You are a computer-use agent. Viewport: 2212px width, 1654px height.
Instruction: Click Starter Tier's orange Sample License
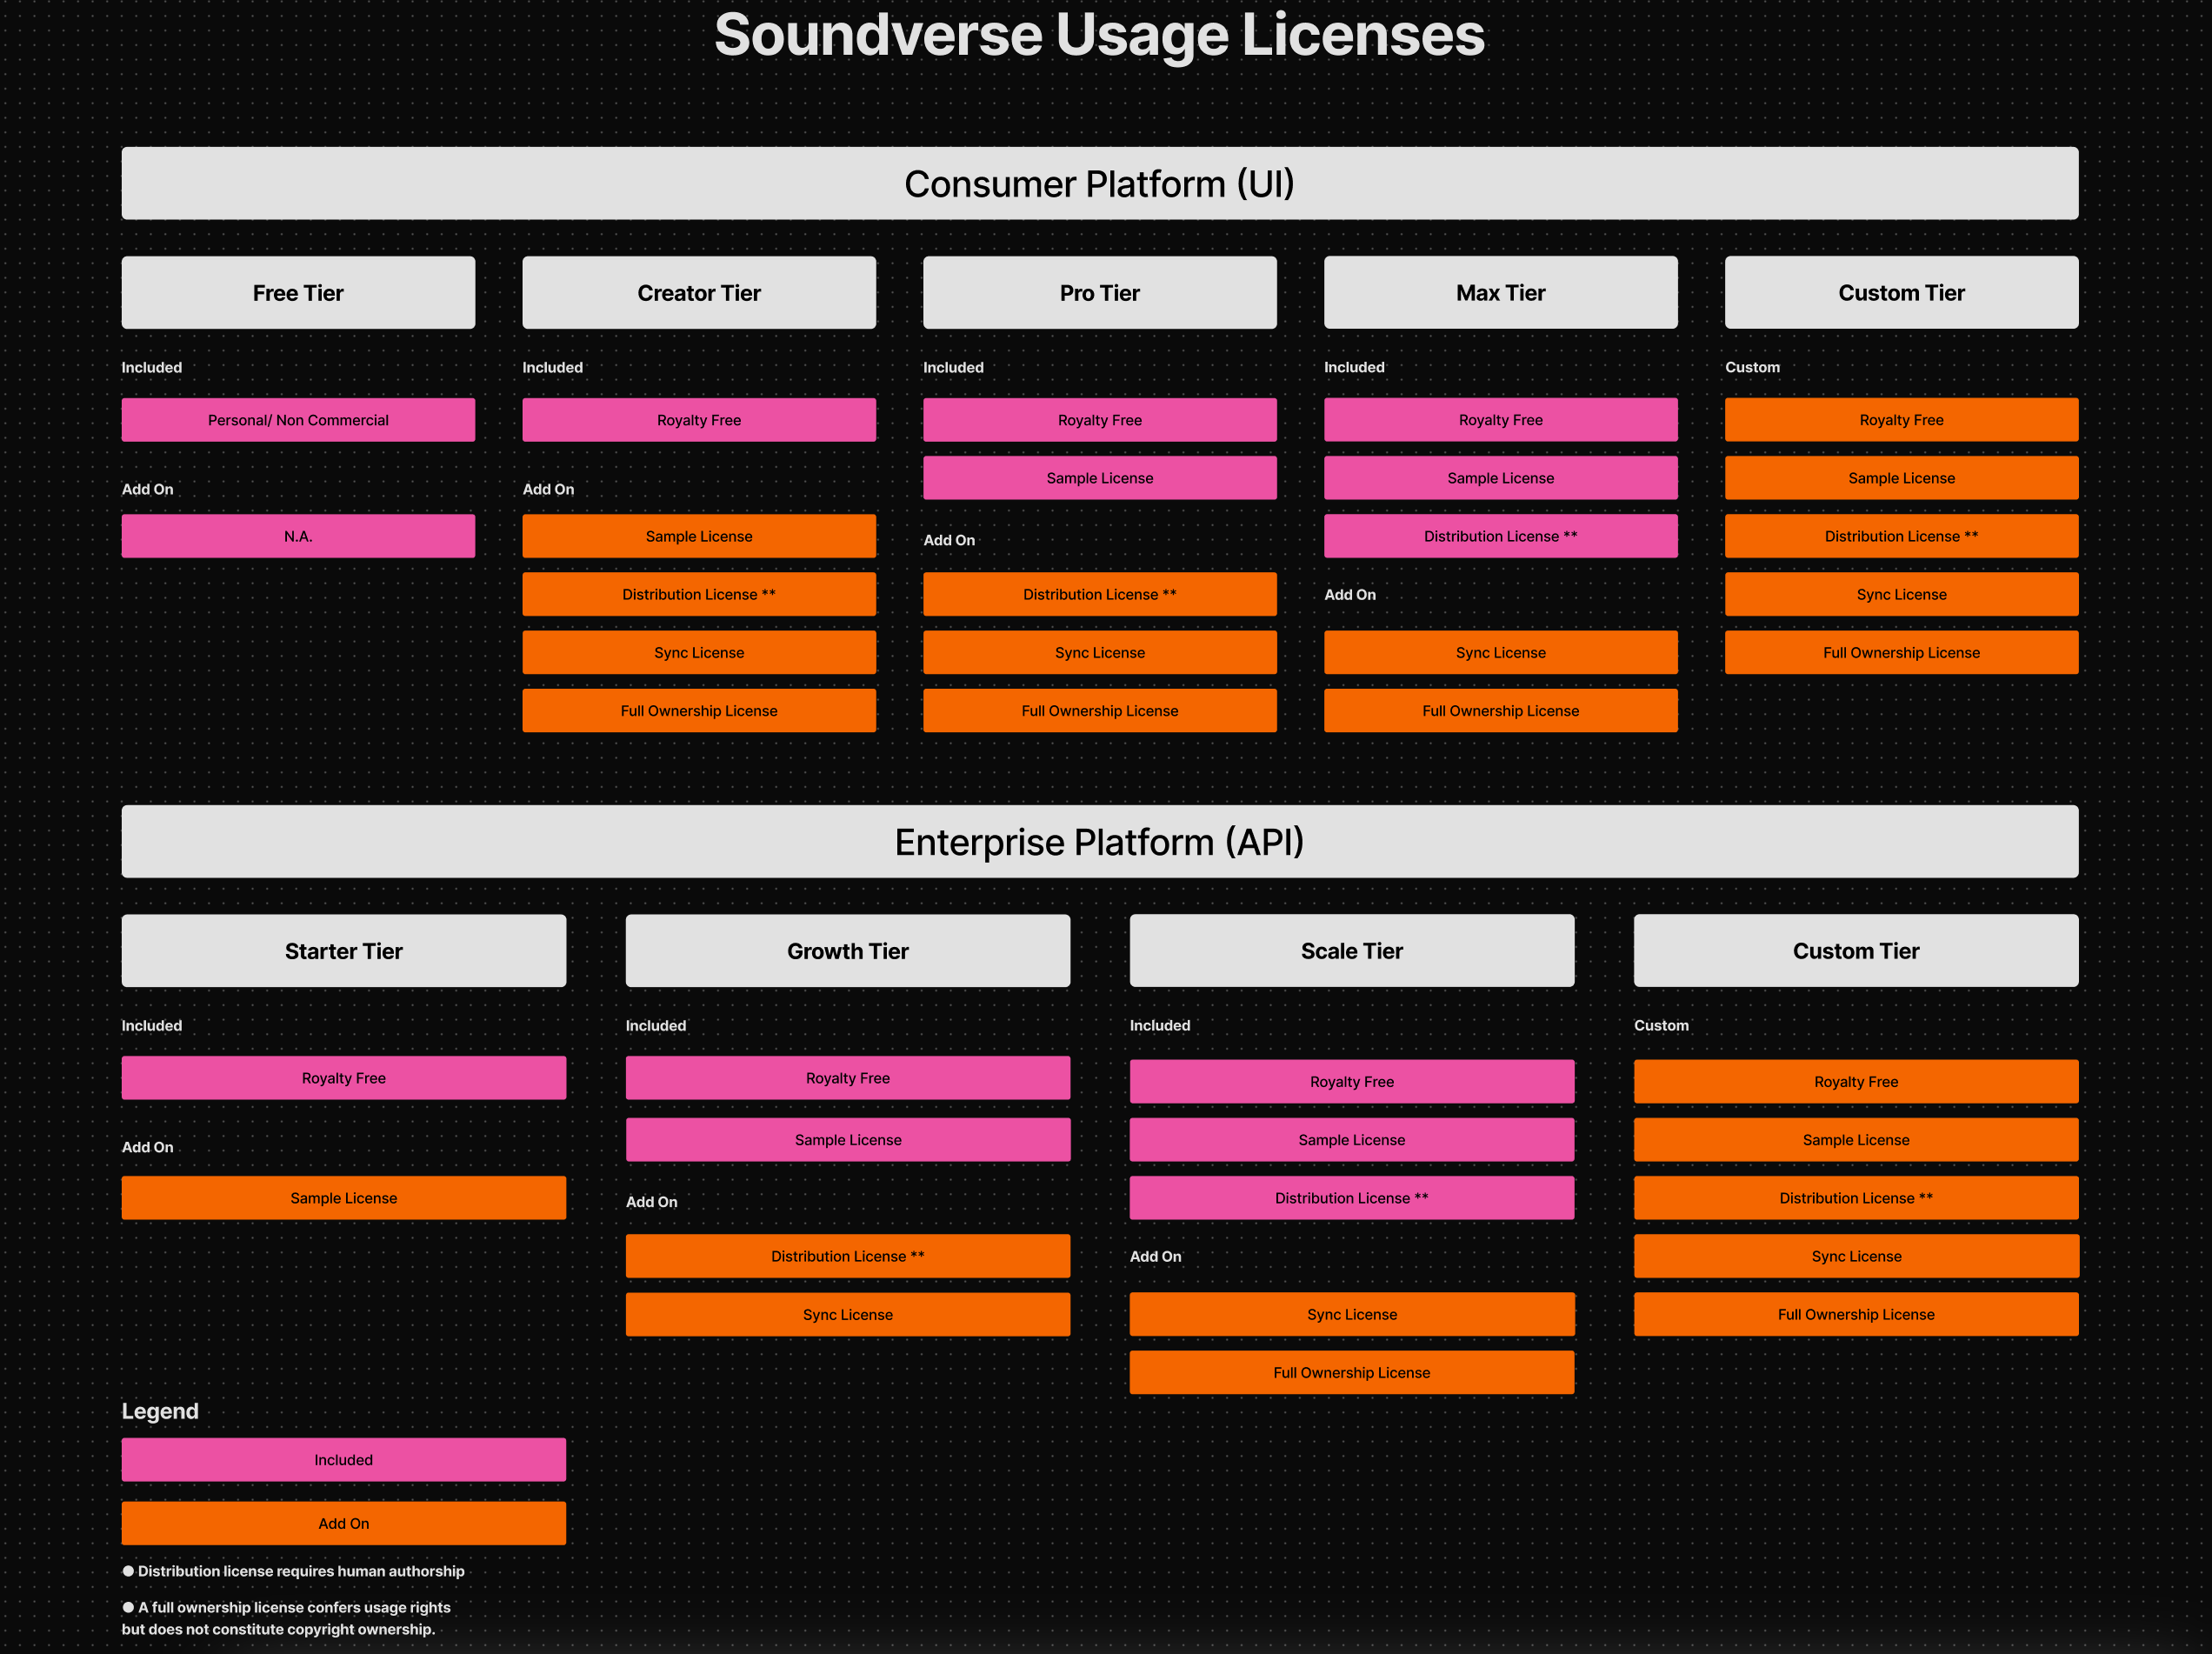pyautogui.click(x=343, y=1198)
